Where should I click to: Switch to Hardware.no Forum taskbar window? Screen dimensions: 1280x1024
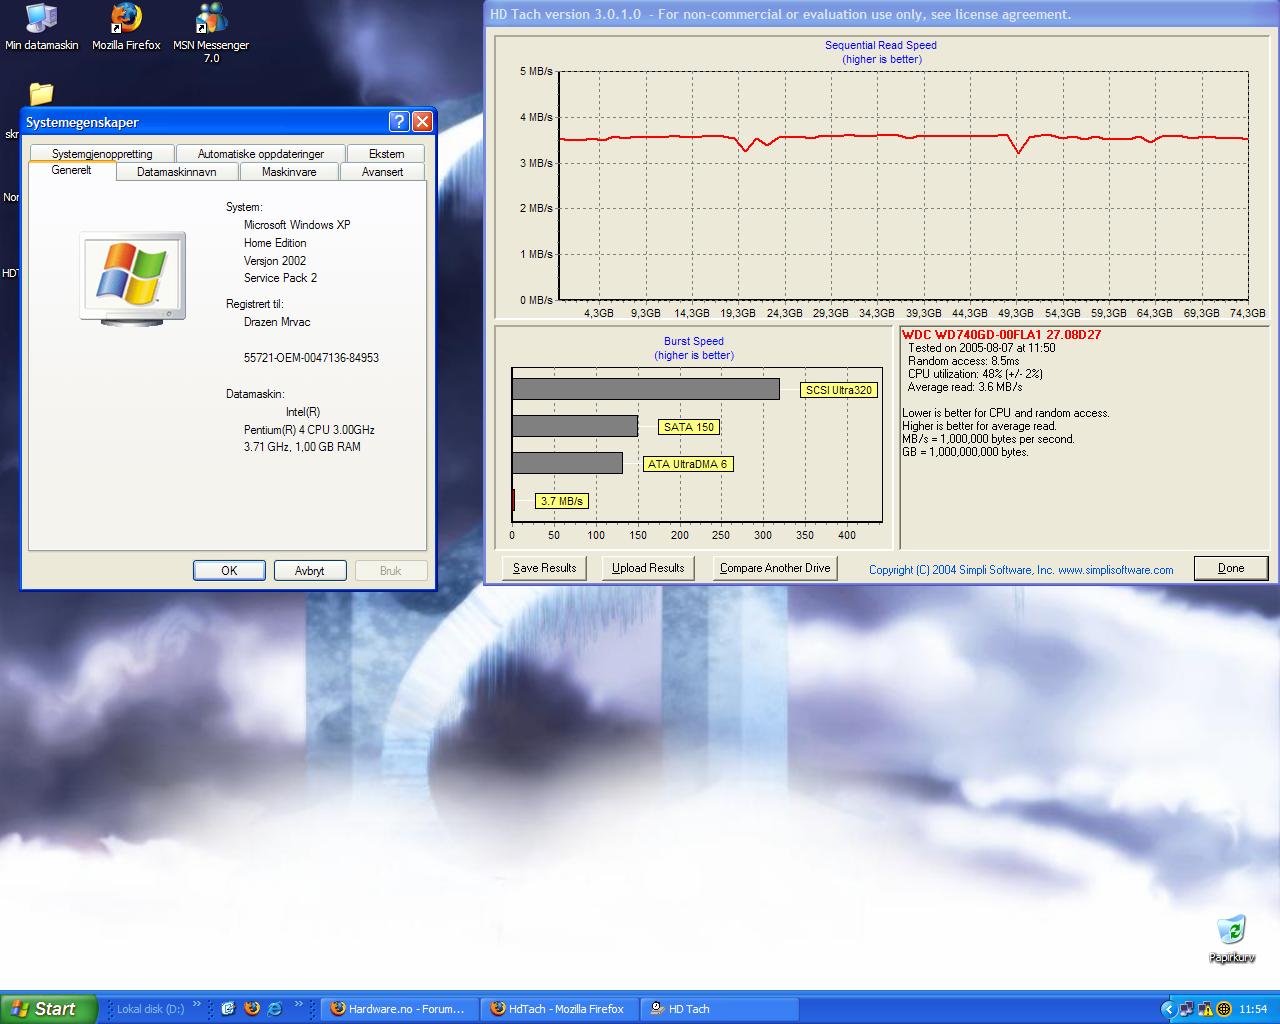tap(400, 1009)
